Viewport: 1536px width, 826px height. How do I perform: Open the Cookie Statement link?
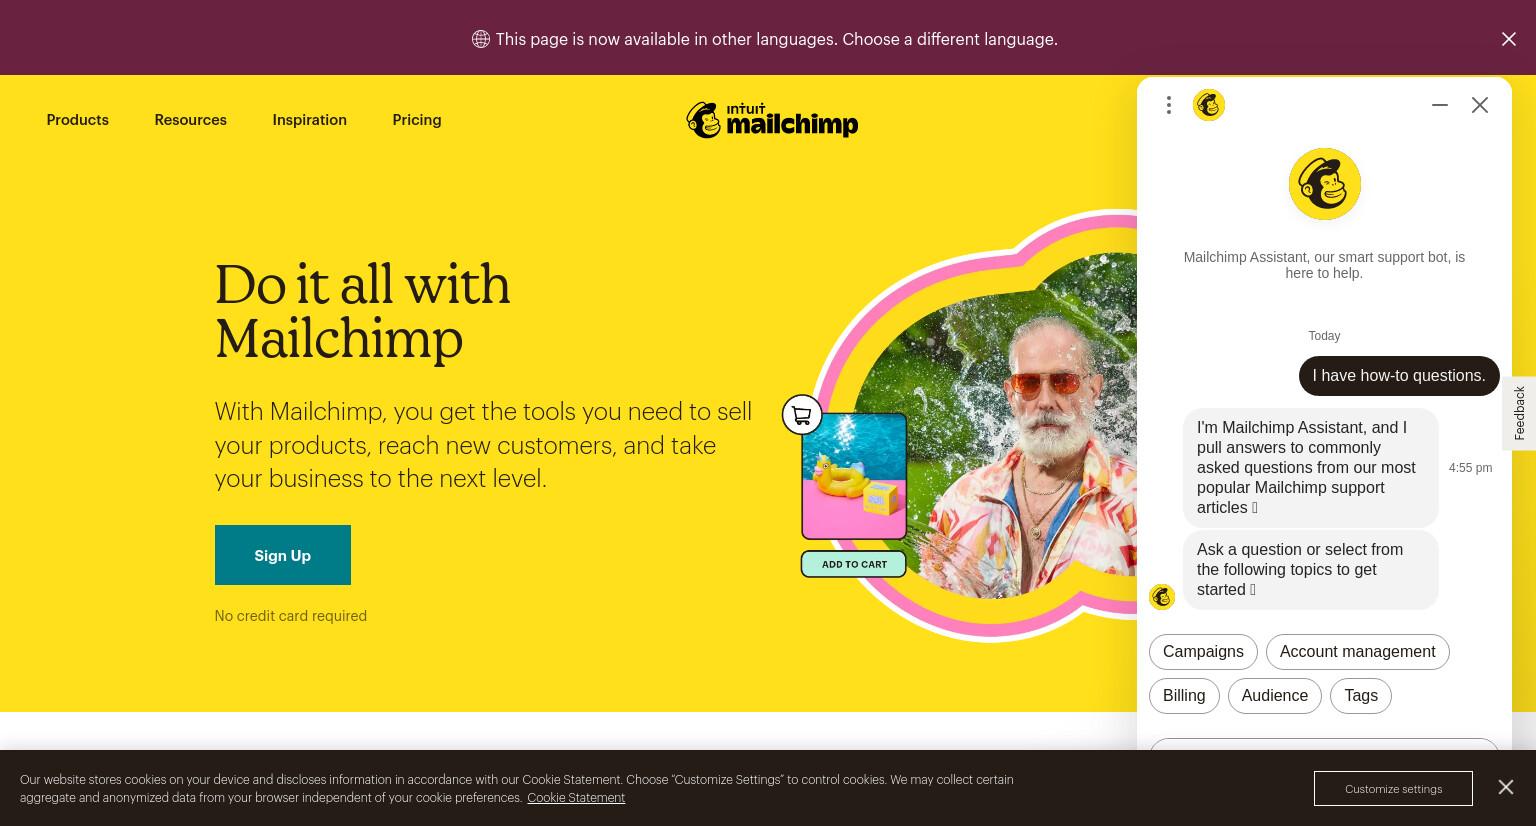576,798
